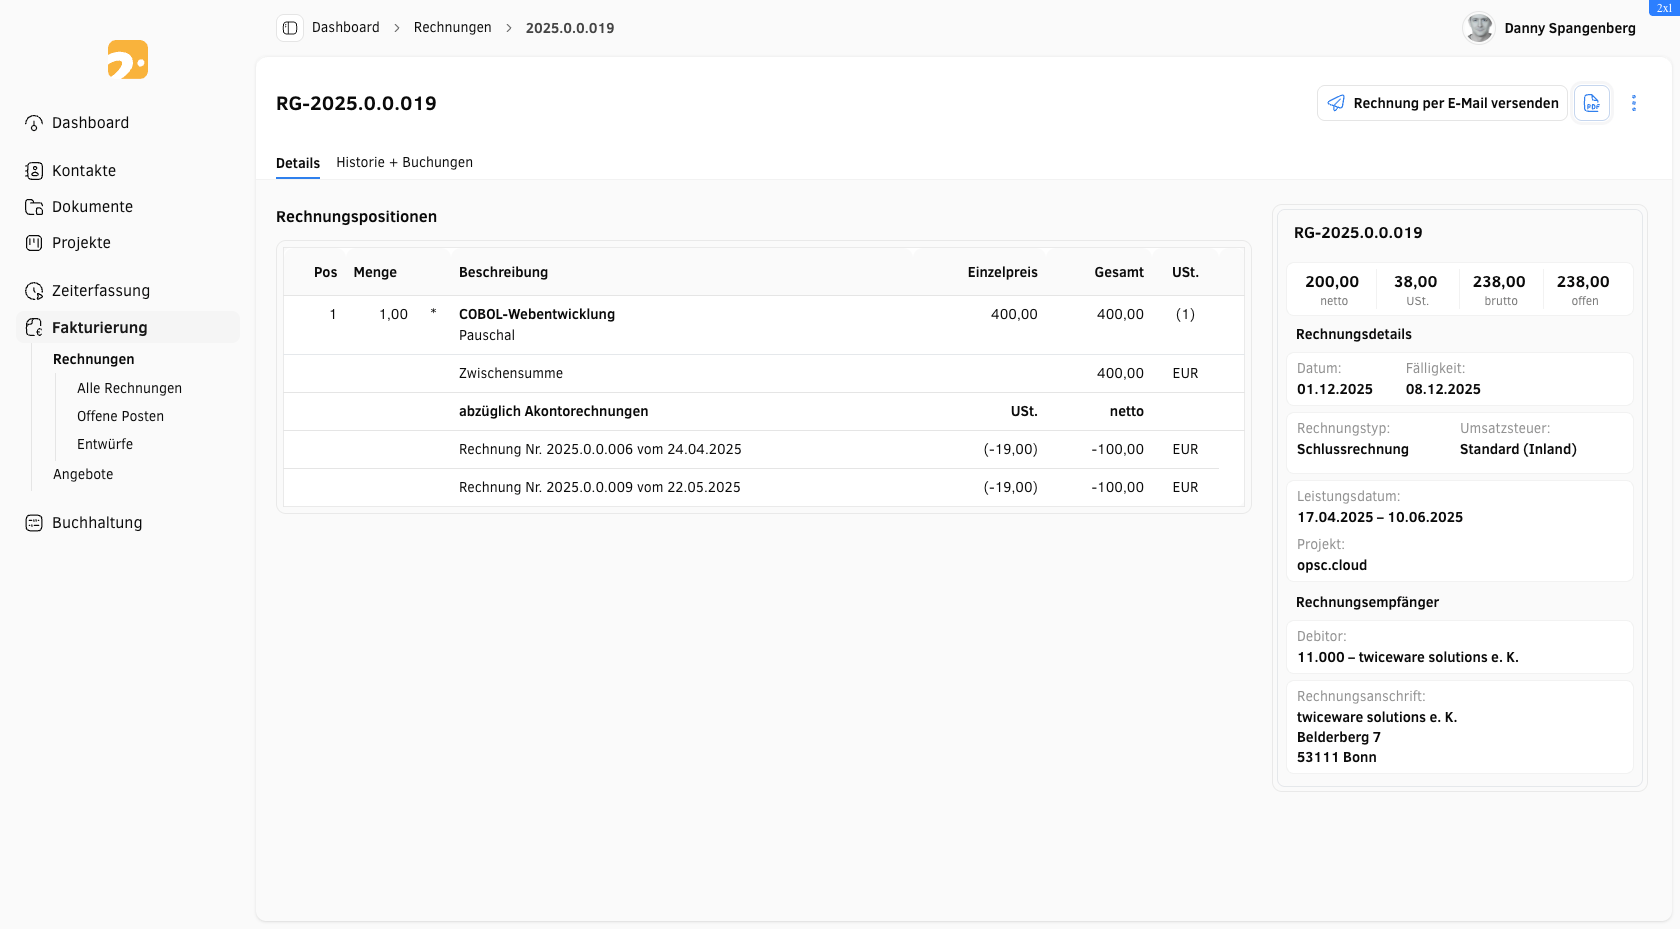Open the Dokumente folder icon
This screenshot has width=1680, height=929.
coord(35,206)
